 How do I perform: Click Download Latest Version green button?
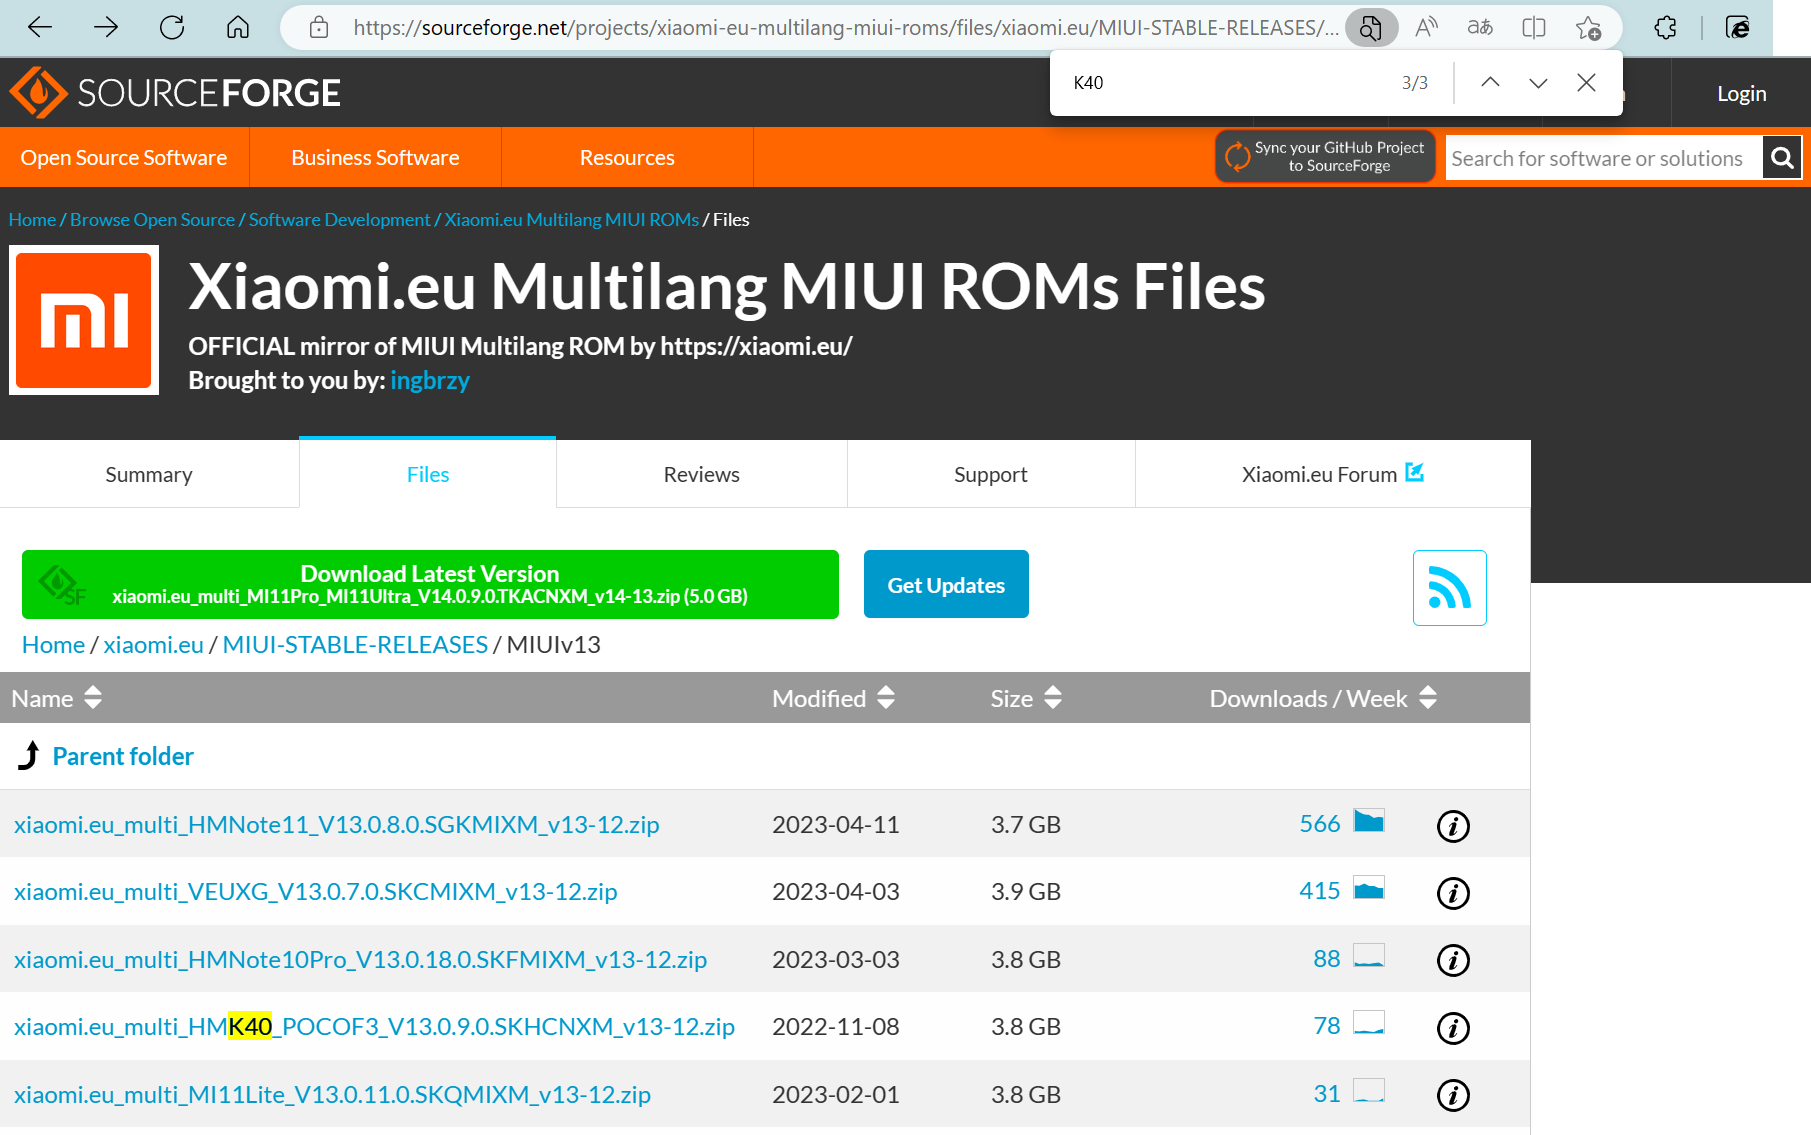coord(430,584)
